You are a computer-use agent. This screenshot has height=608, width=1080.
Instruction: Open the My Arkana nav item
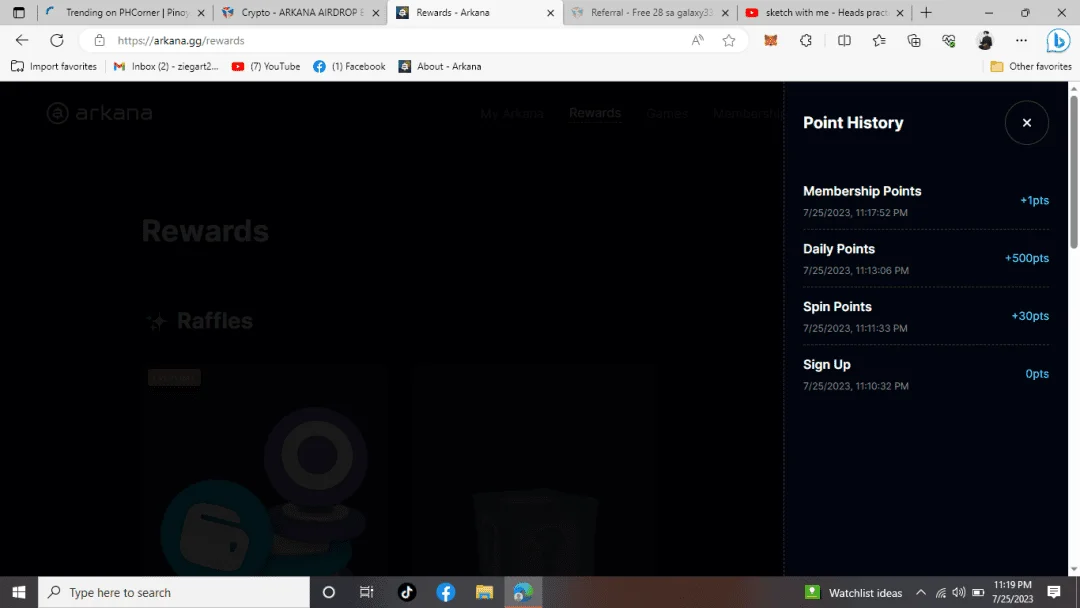pyautogui.click(x=512, y=114)
